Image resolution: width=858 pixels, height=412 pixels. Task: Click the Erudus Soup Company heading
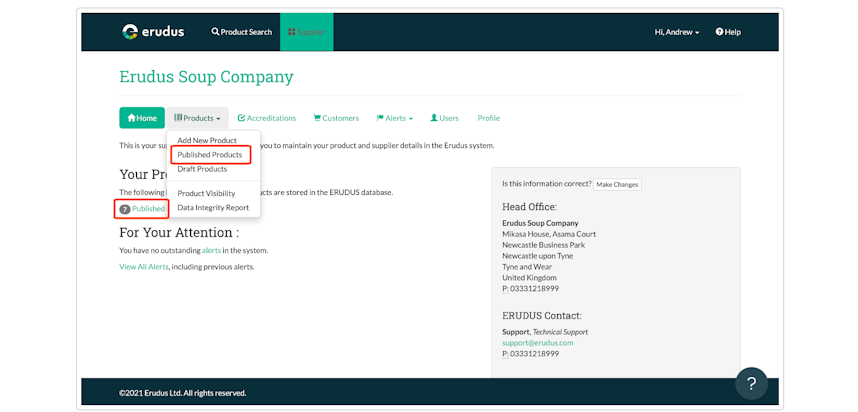coord(206,77)
